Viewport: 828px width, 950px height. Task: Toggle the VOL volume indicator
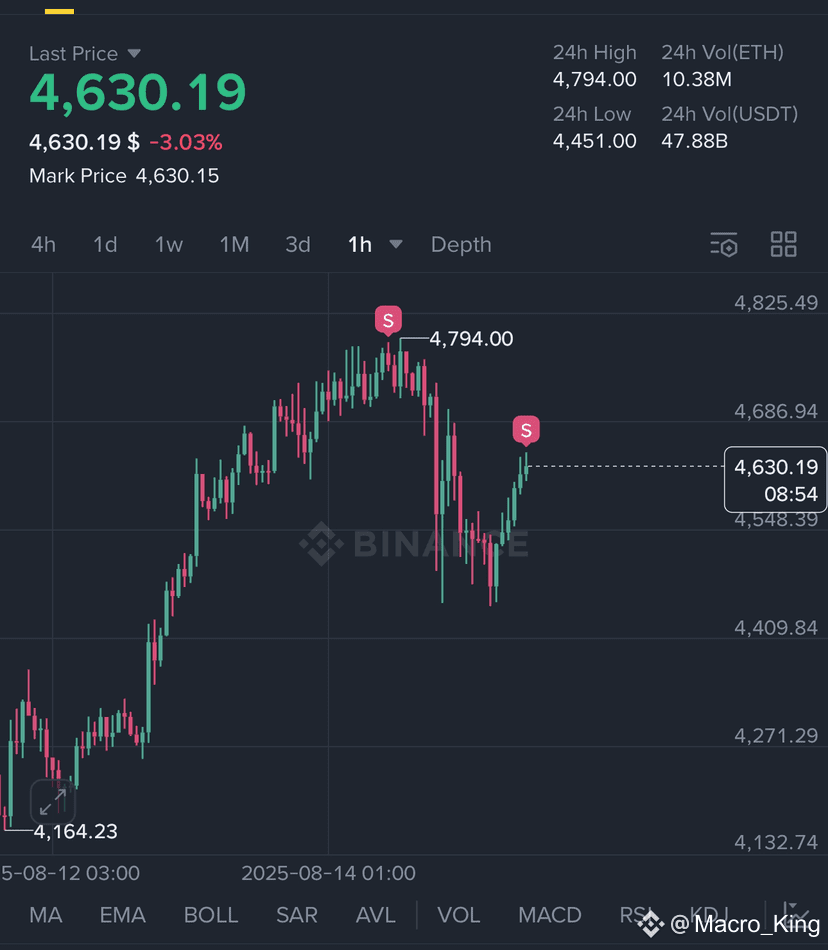(458, 915)
